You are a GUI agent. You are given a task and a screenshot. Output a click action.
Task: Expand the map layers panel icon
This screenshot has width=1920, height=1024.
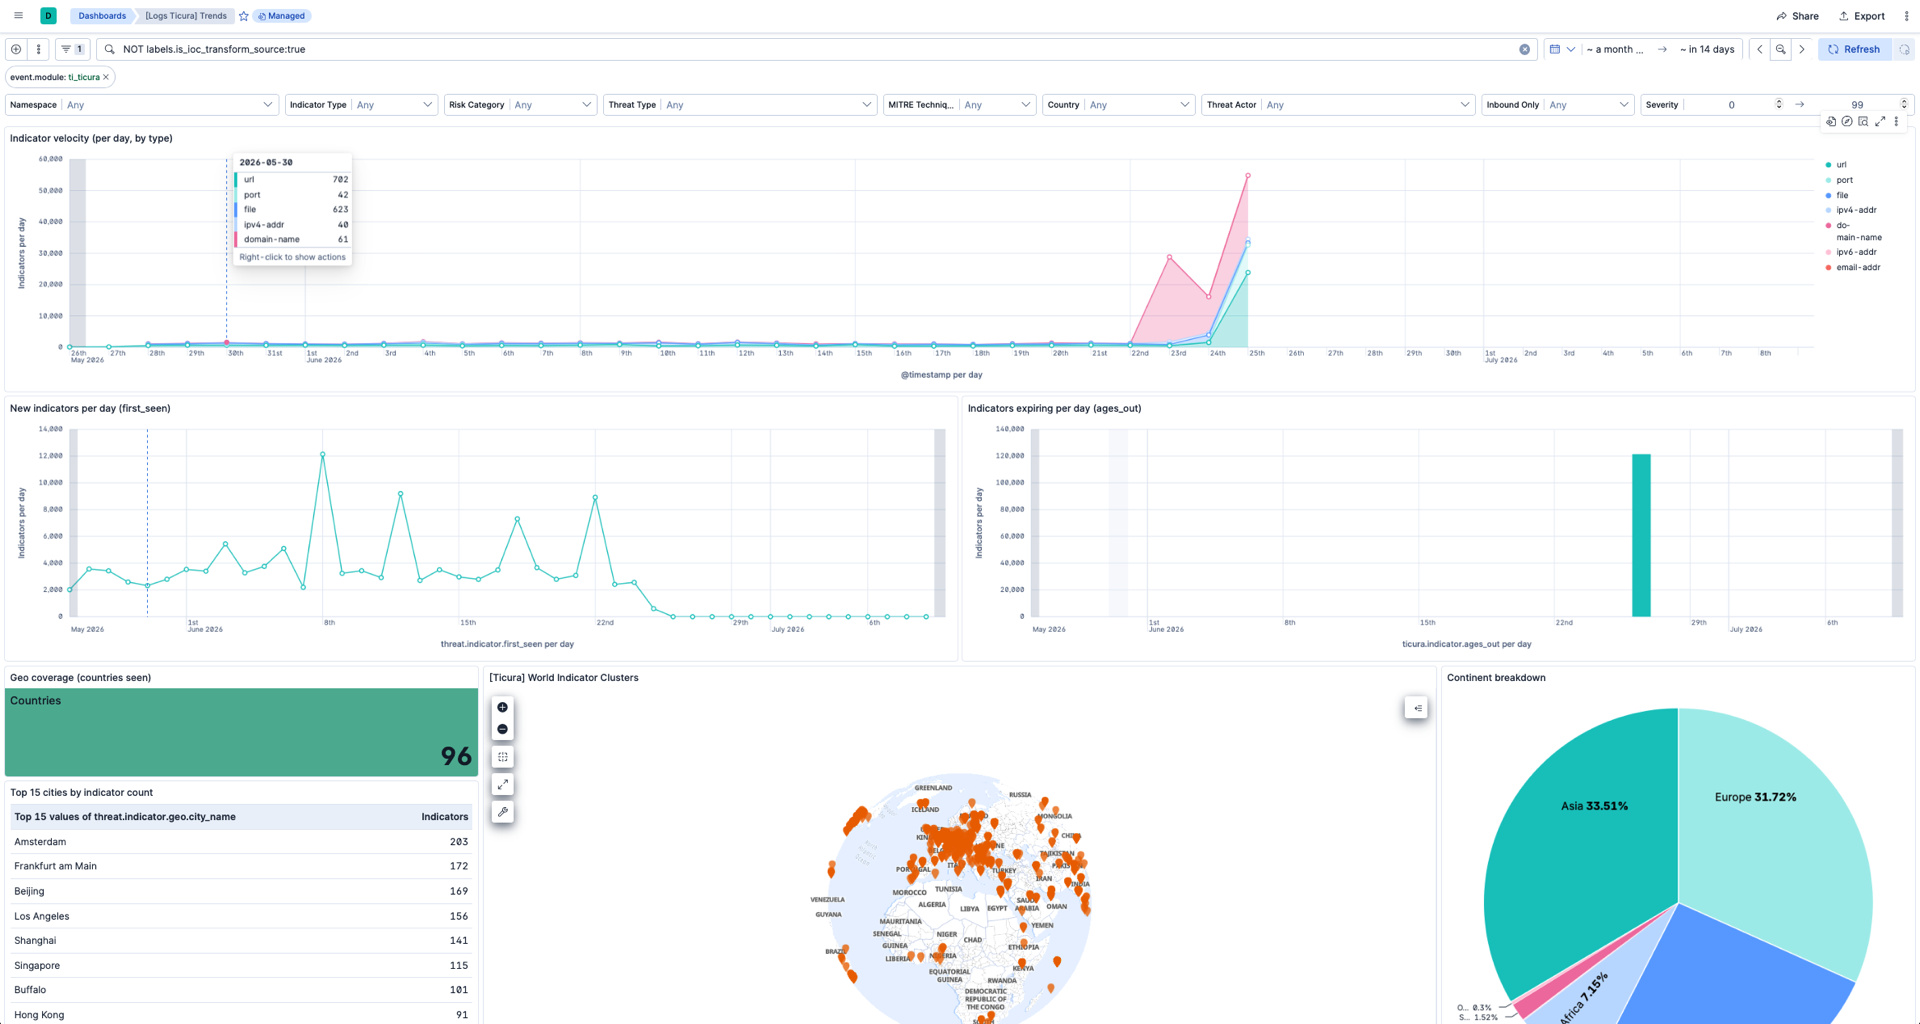pos(1416,708)
